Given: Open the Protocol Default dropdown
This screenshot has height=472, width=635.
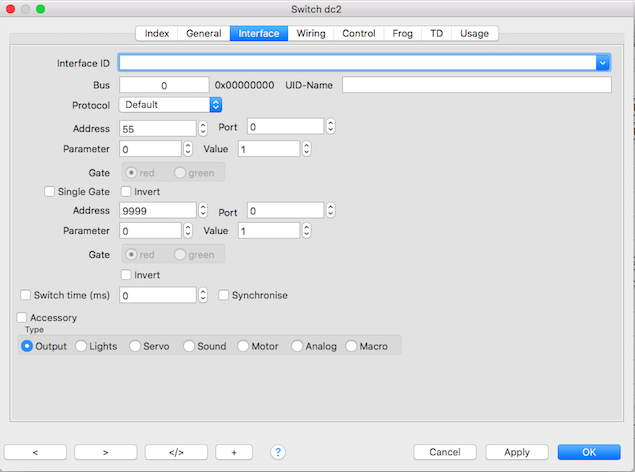Looking at the screenshot, I should click(x=170, y=105).
